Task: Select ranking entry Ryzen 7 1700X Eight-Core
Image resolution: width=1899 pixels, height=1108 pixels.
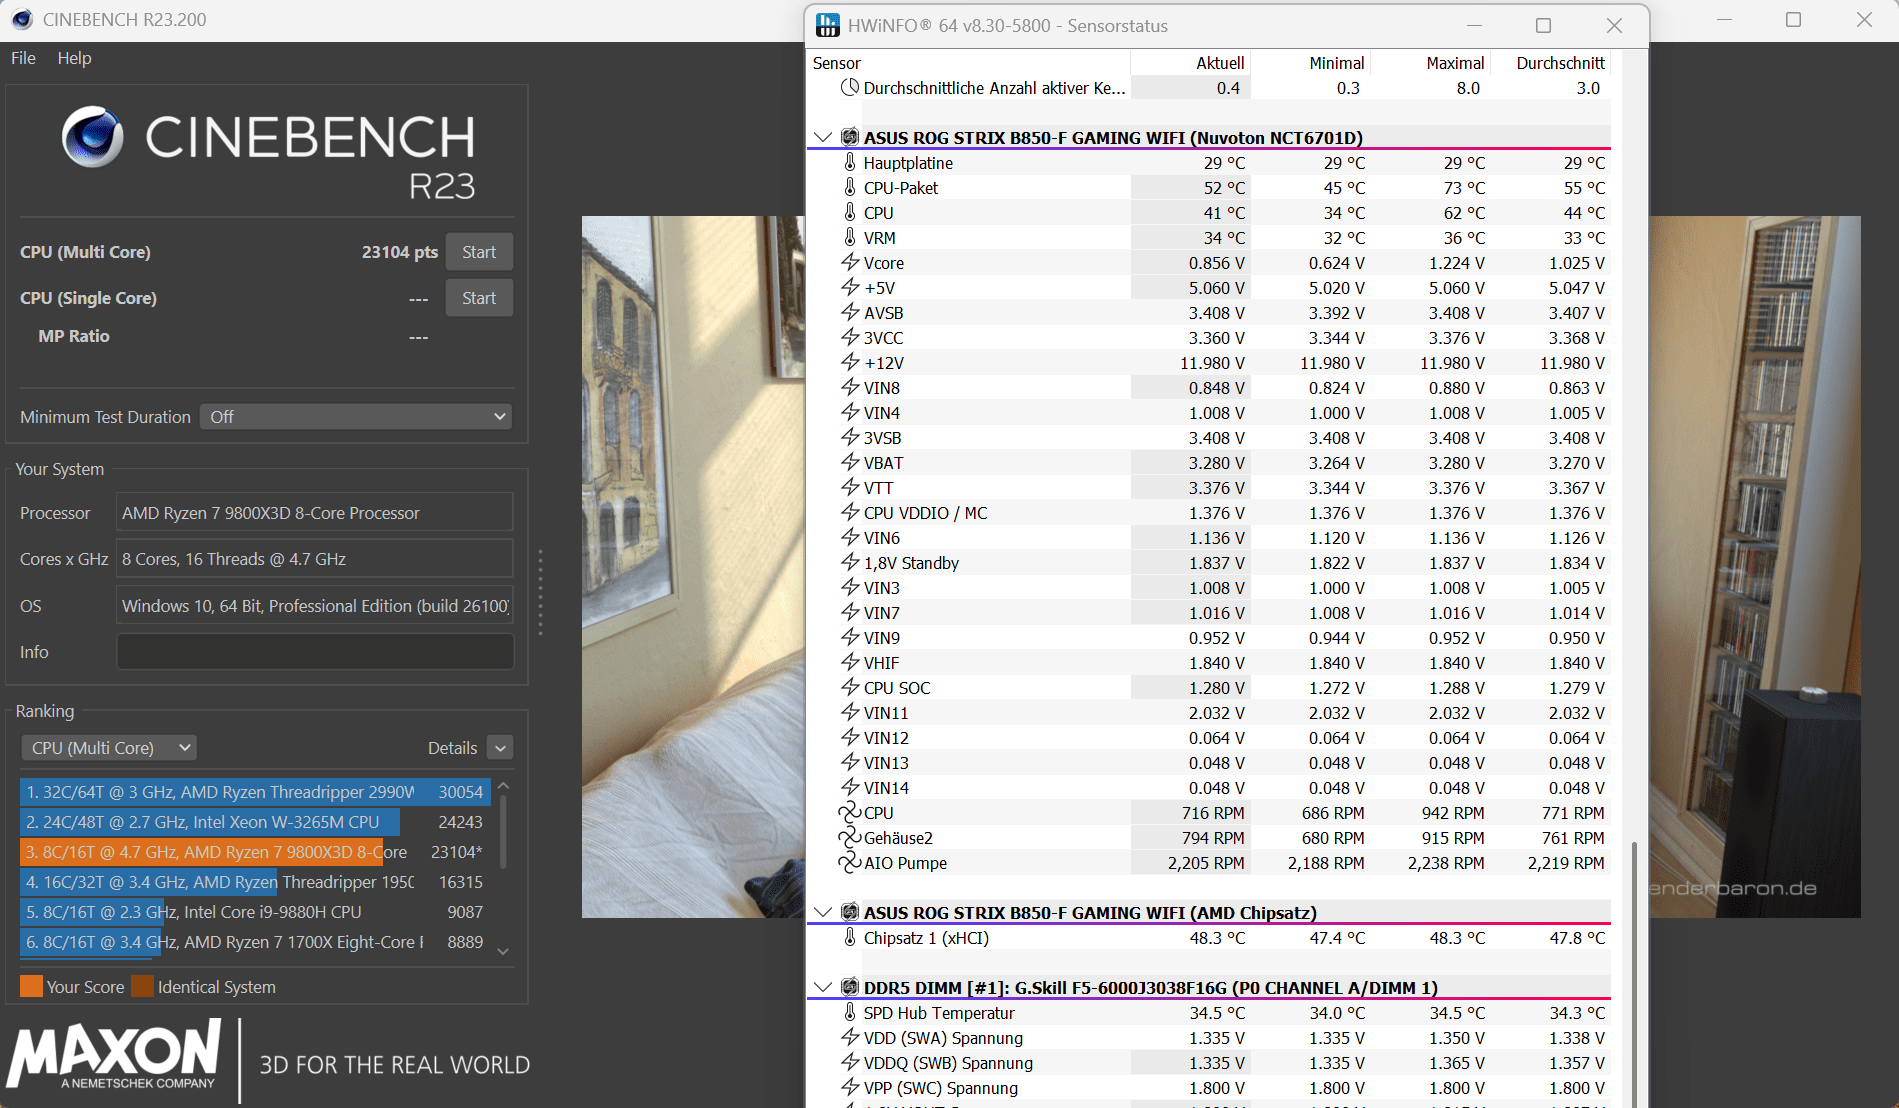Action: [255, 942]
